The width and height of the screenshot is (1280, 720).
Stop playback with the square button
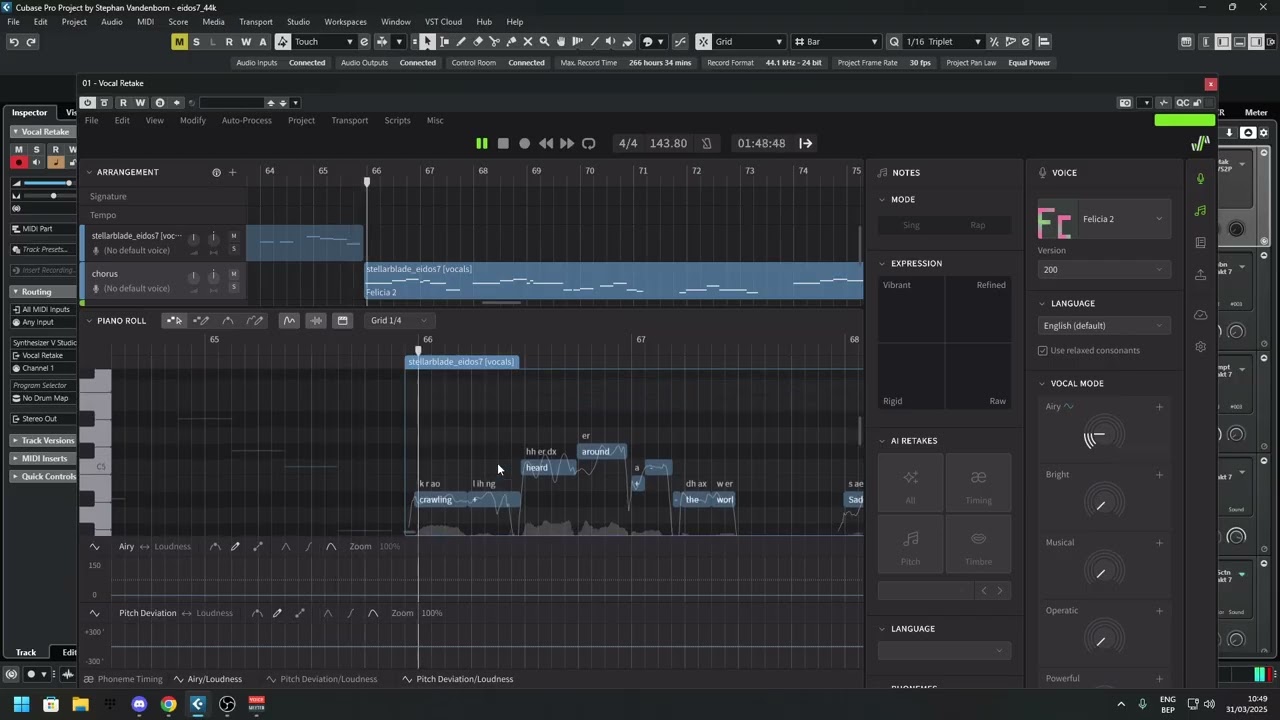point(503,144)
